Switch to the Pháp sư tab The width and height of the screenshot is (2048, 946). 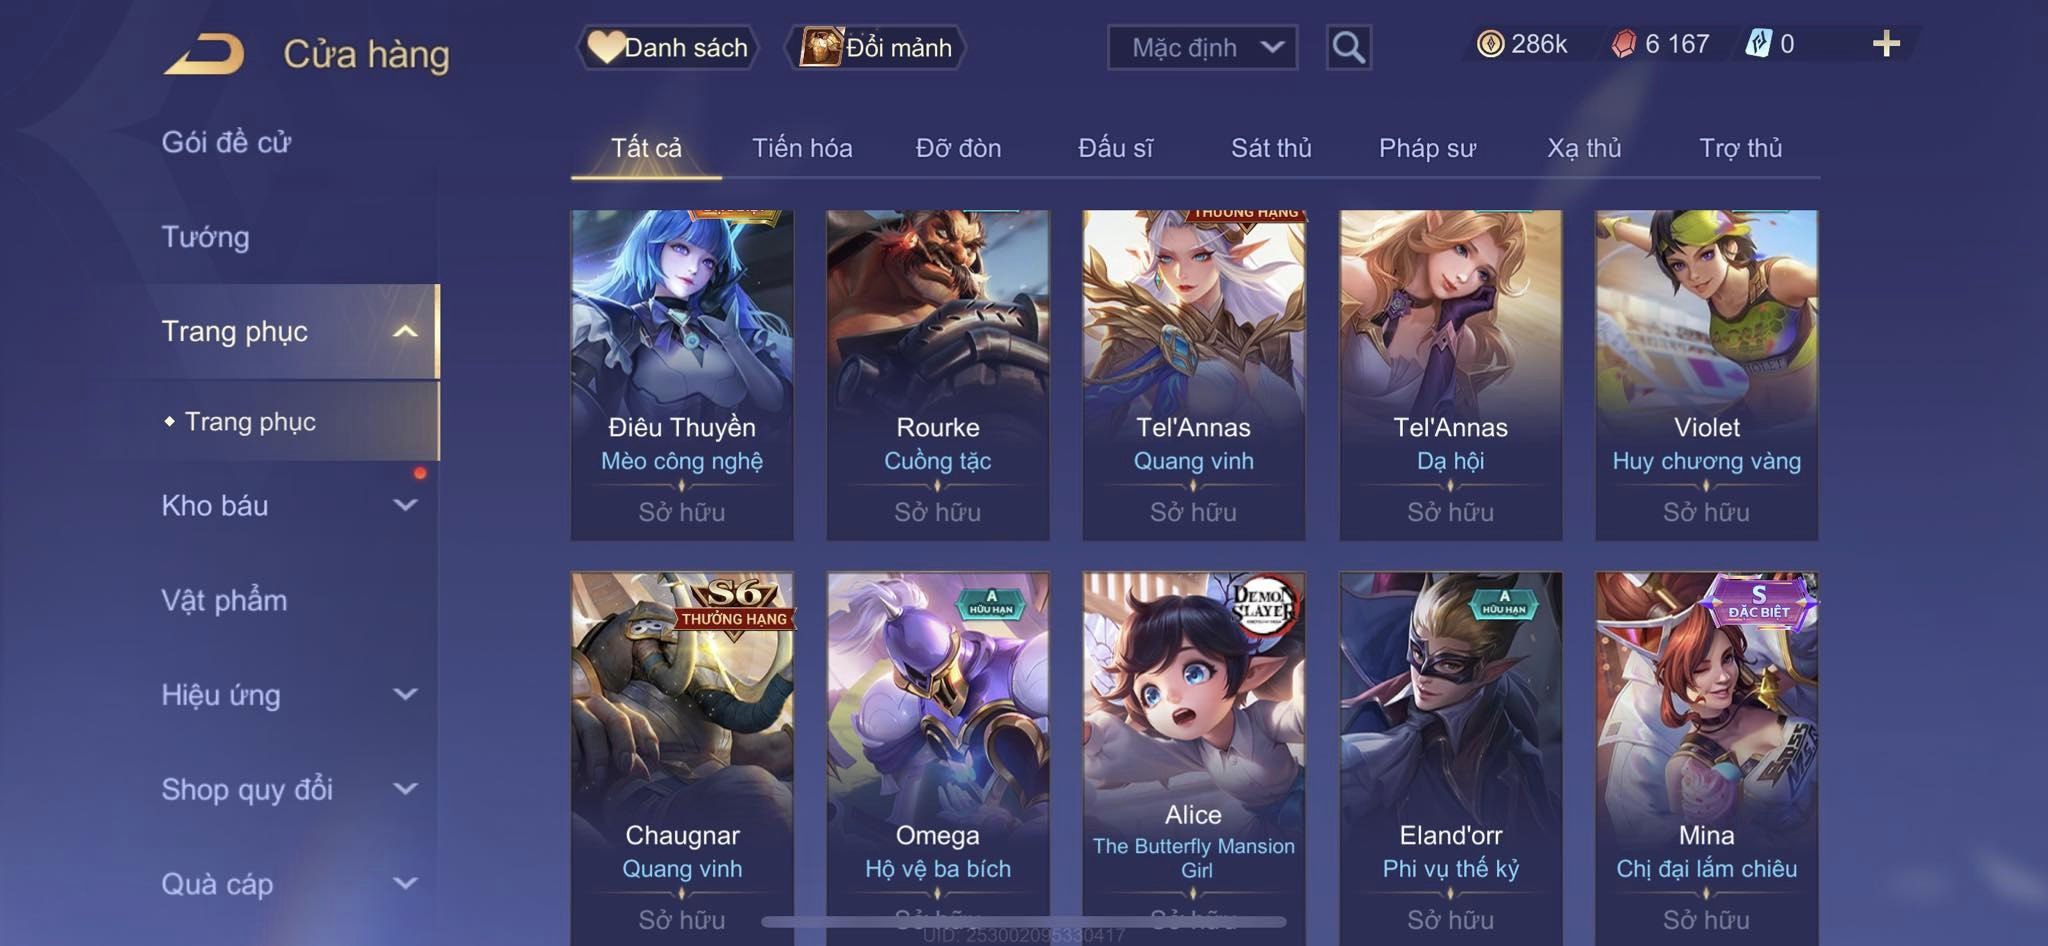1427,148
